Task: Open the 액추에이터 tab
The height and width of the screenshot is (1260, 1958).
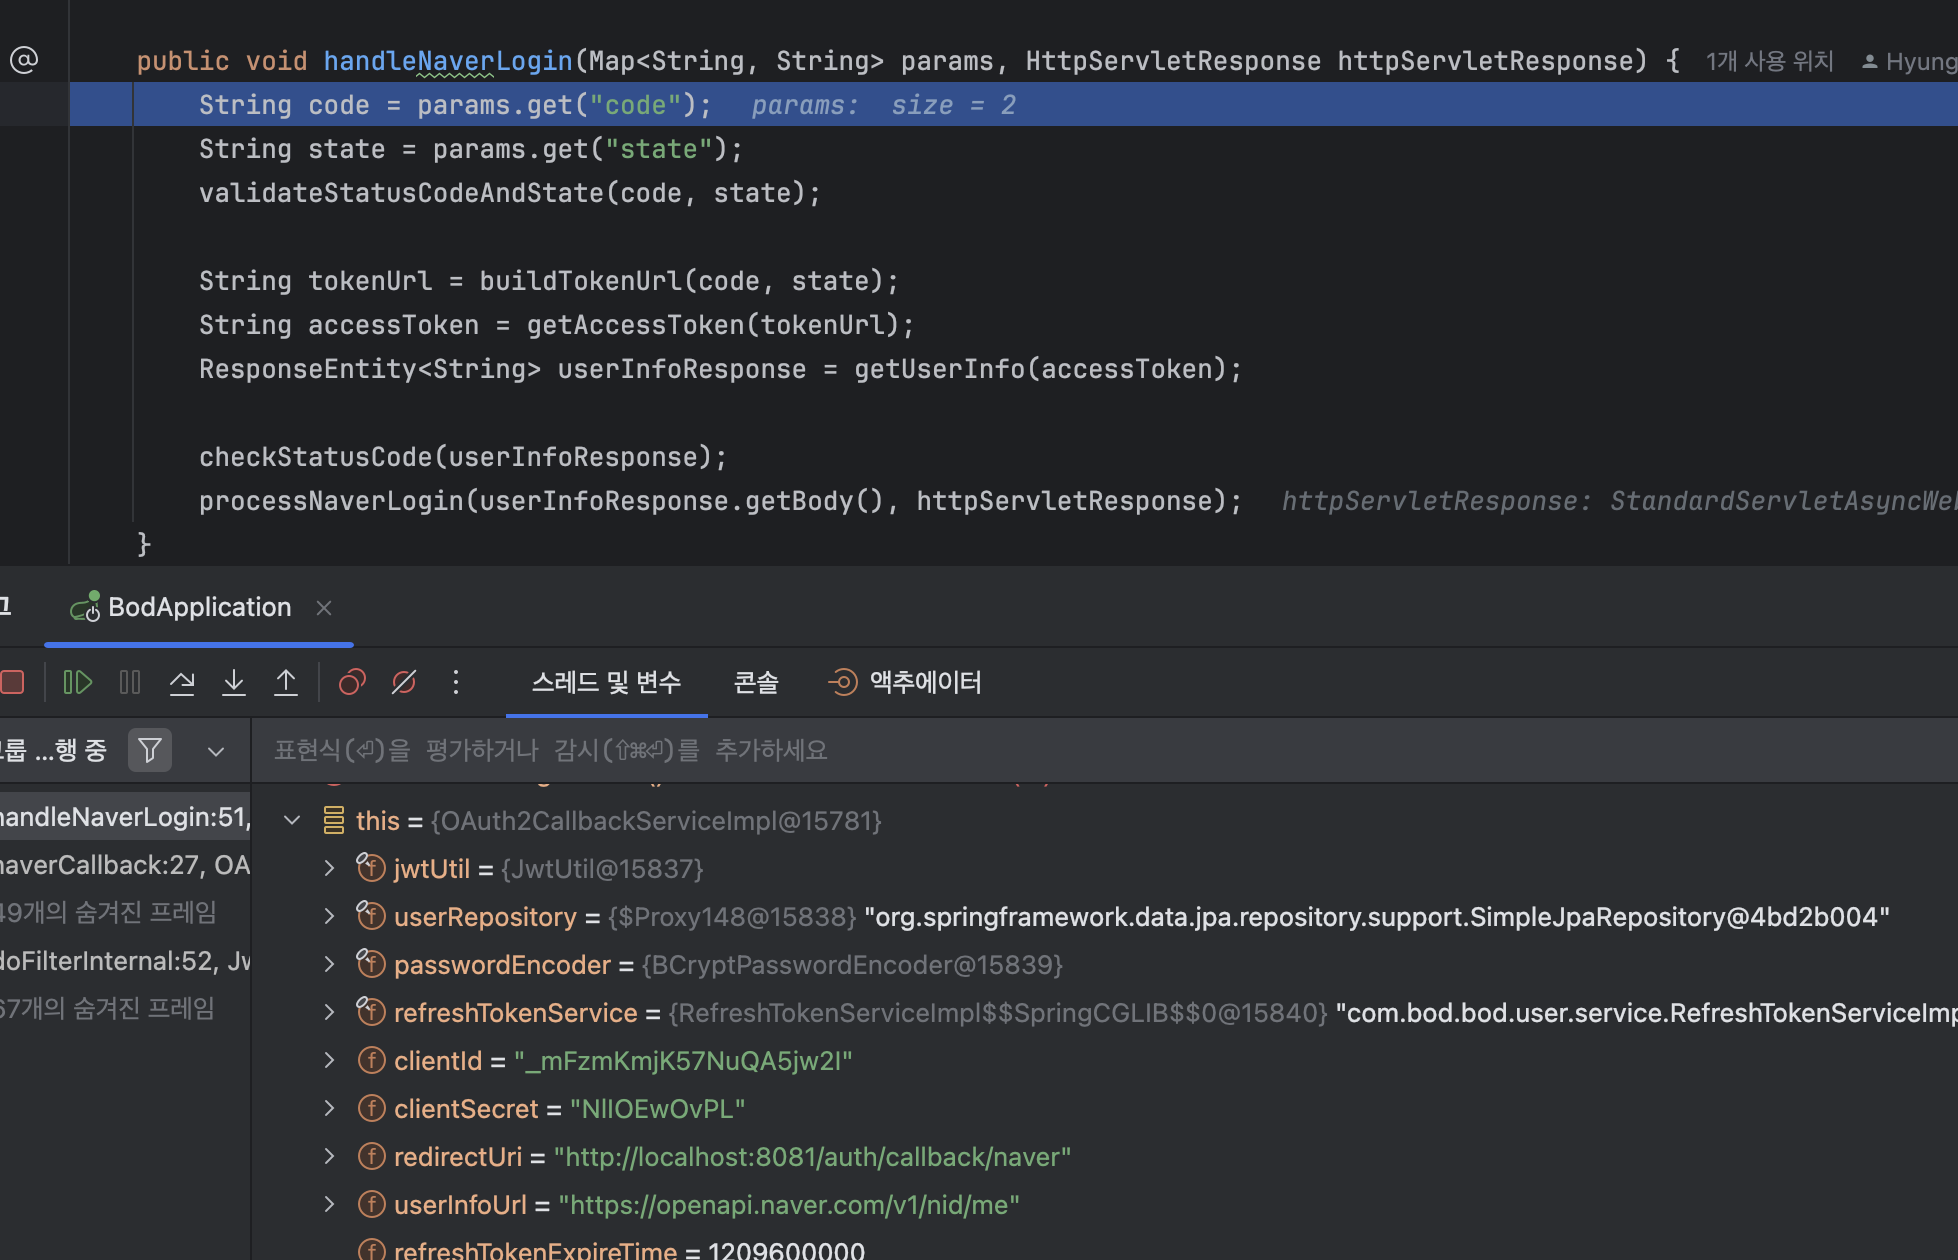Action: 905,682
